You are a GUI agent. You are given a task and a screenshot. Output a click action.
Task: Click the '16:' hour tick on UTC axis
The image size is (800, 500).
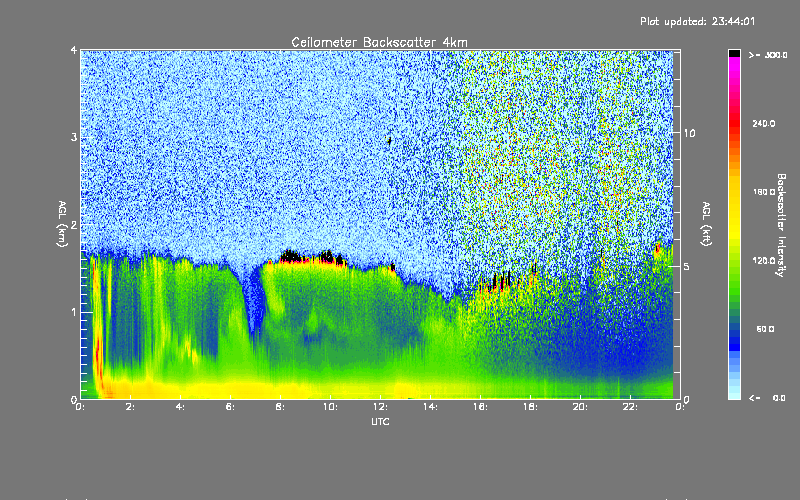click(x=480, y=407)
